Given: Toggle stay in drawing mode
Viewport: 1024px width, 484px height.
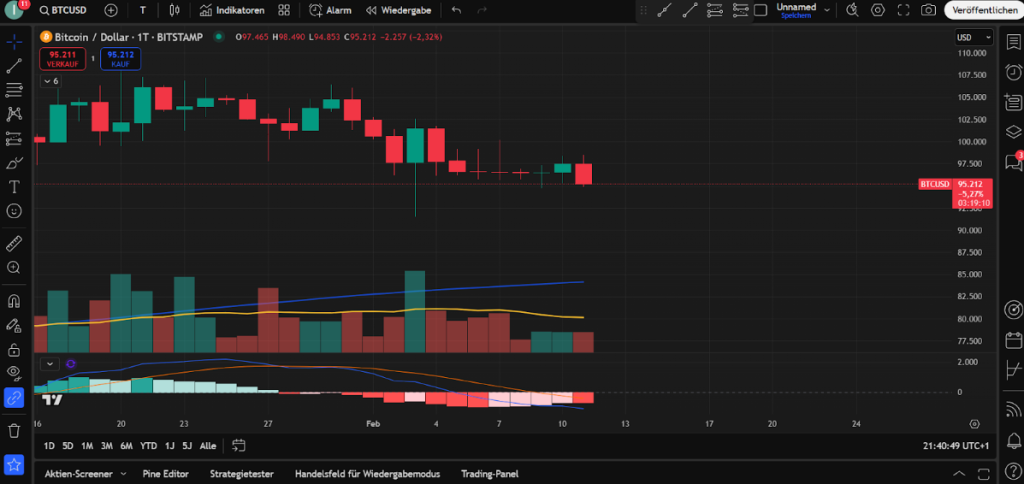Looking at the screenshot, I should click(x=14, y=325).
